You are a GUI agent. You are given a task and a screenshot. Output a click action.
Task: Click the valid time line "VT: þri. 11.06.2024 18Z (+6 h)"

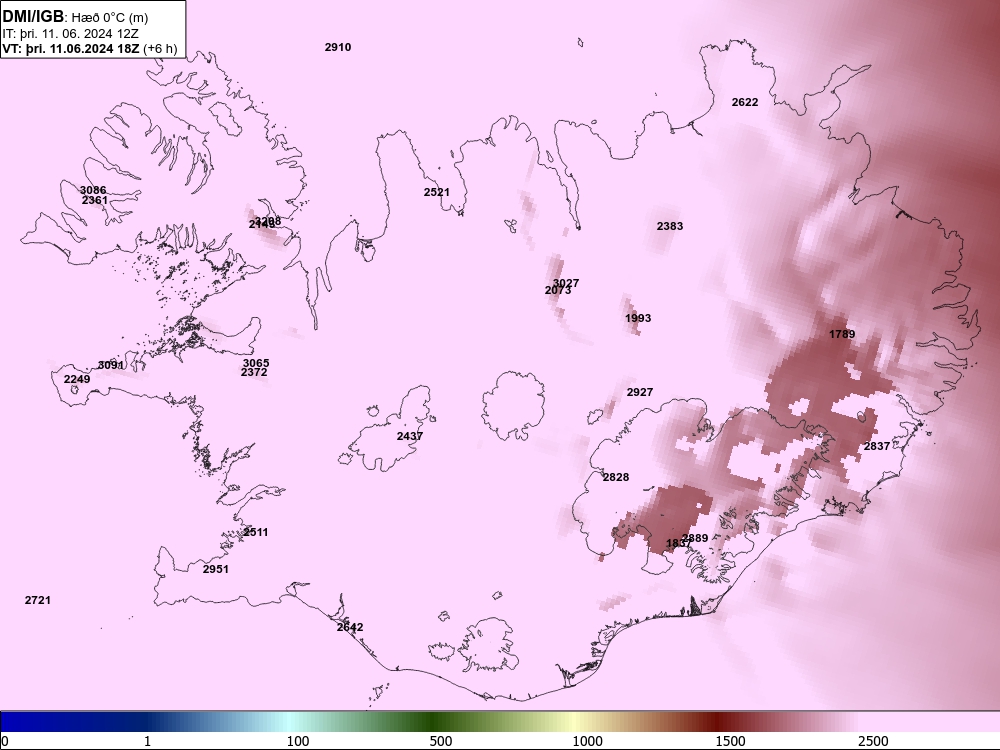[90, 48]
